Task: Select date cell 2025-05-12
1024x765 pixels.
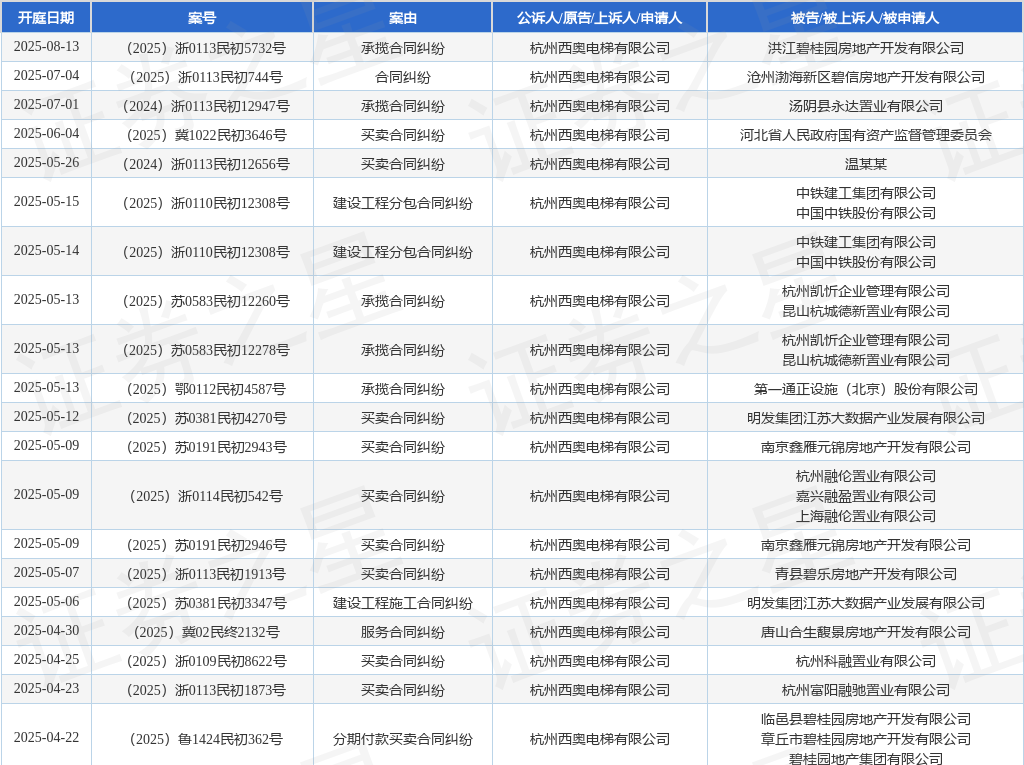Action: click(x=46, y=417)
